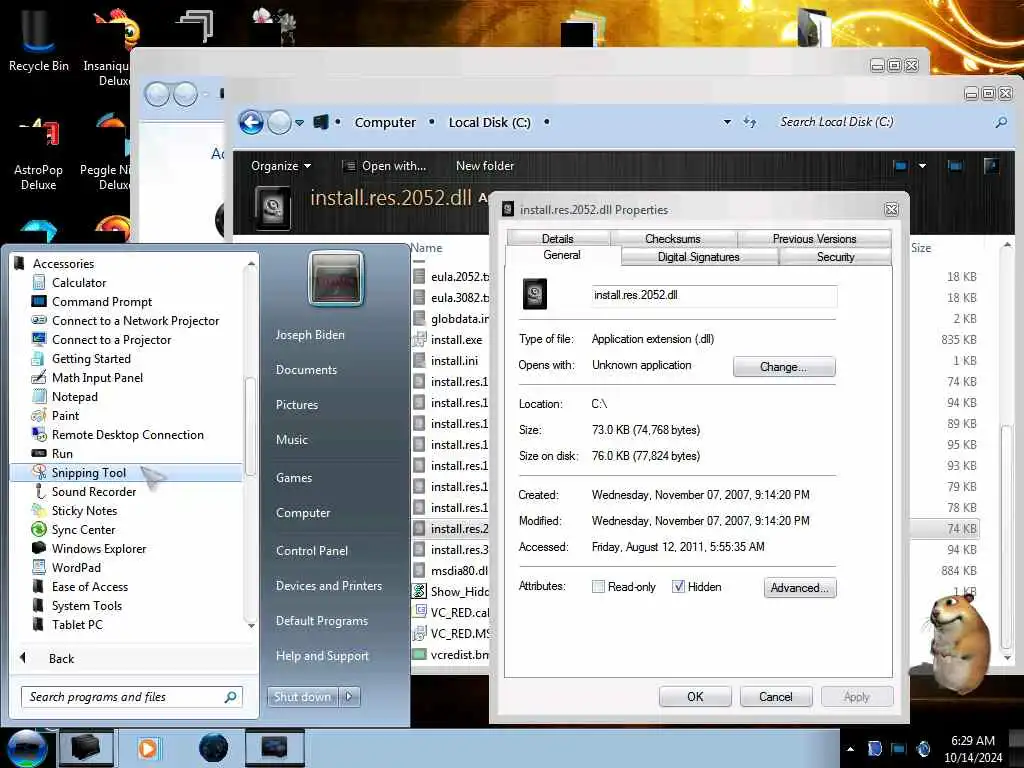
Task: Click the Search programs and files box
Action: click(131, 697)
